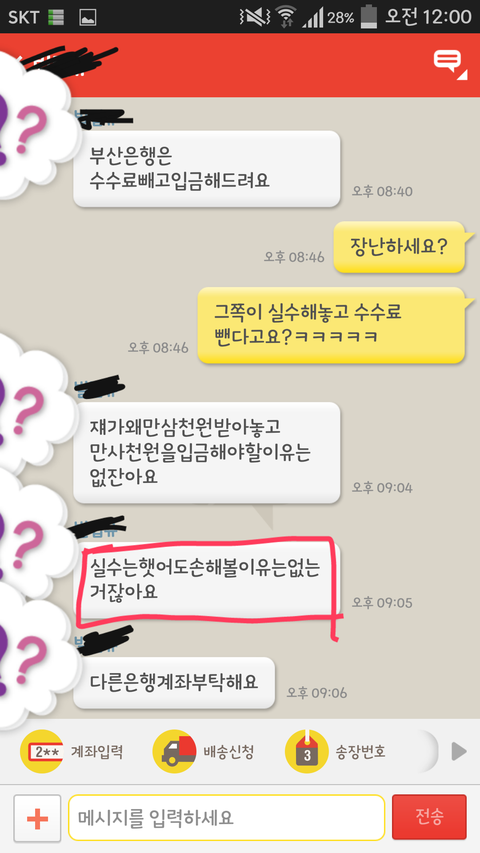Screen dimensions: 480x853
Task: Tap the 다른은행계좌부탁해요 message bubble
Action: tap(174, 683)
